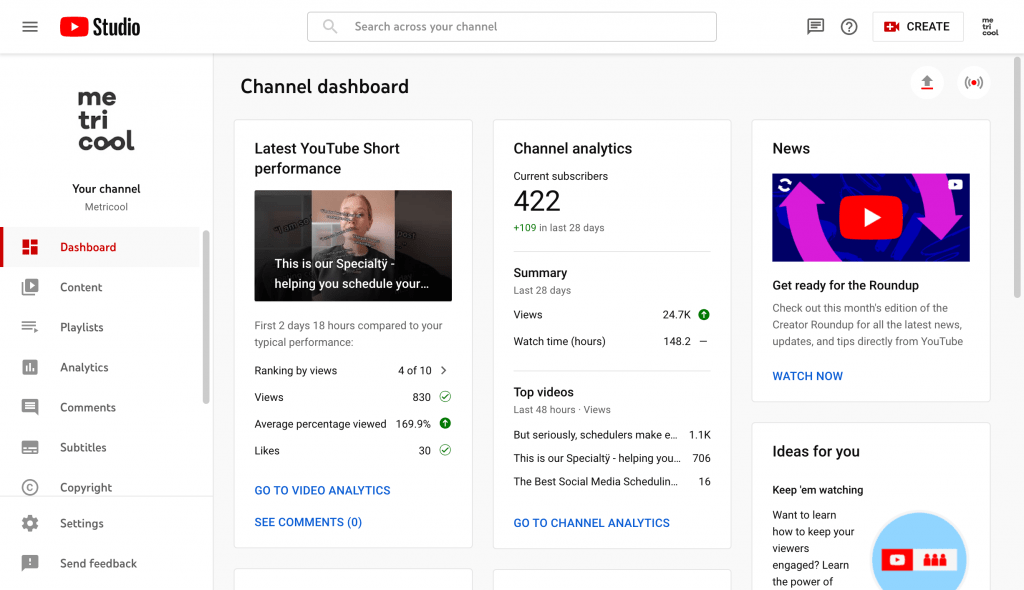Click the dash indicator beside Watch time 148.2
Image resolution: width=1024 pixels, height=590 pixels.
pos(703,341)
